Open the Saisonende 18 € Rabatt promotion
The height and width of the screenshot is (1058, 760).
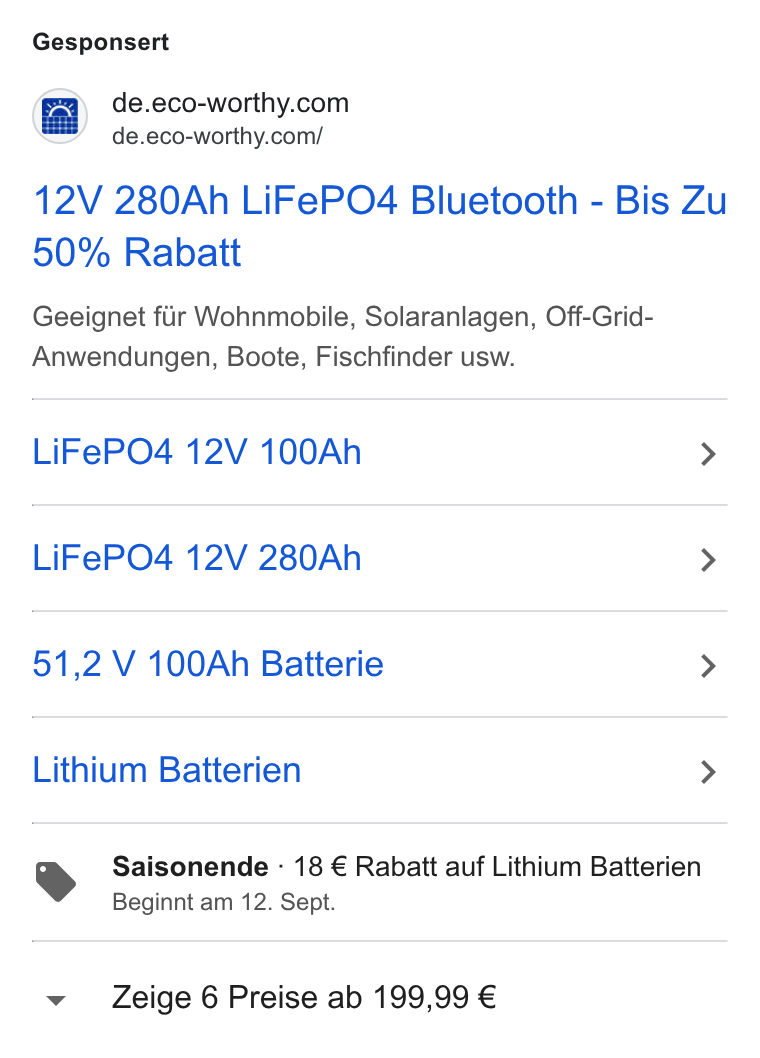[x=379, y=882]
